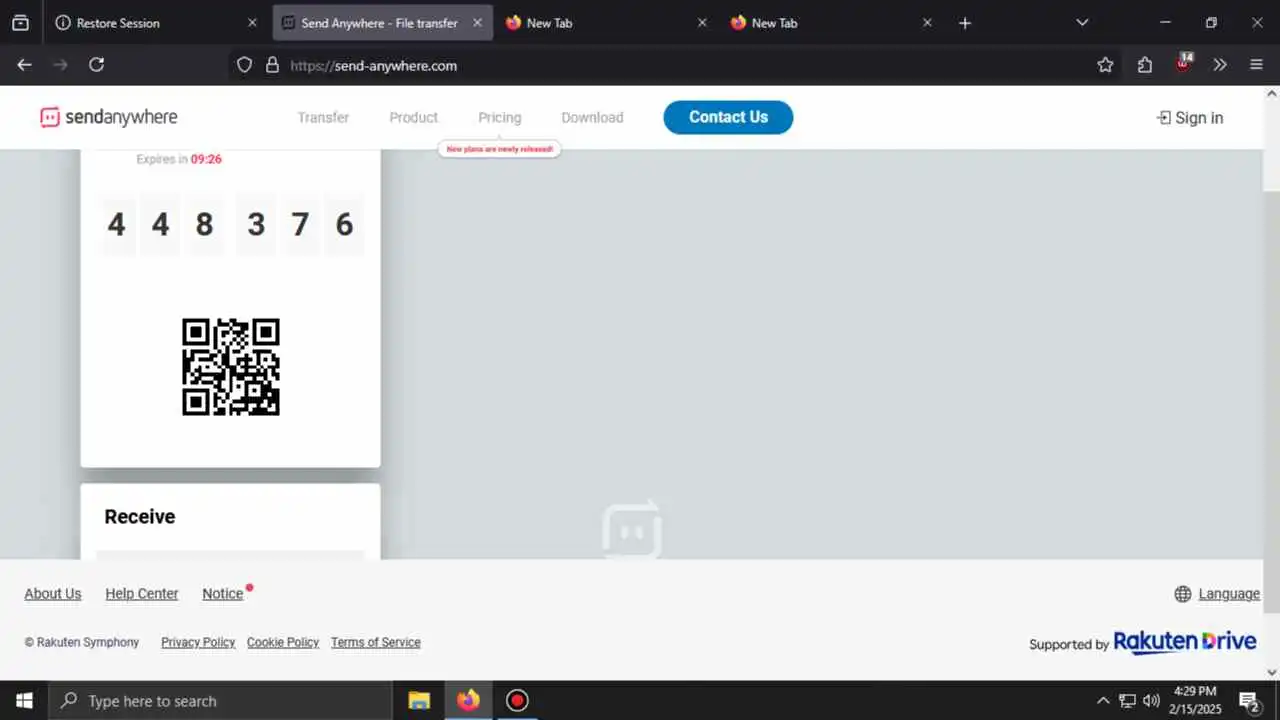Click the red screen recorder taskbar icon

(517, 701)
